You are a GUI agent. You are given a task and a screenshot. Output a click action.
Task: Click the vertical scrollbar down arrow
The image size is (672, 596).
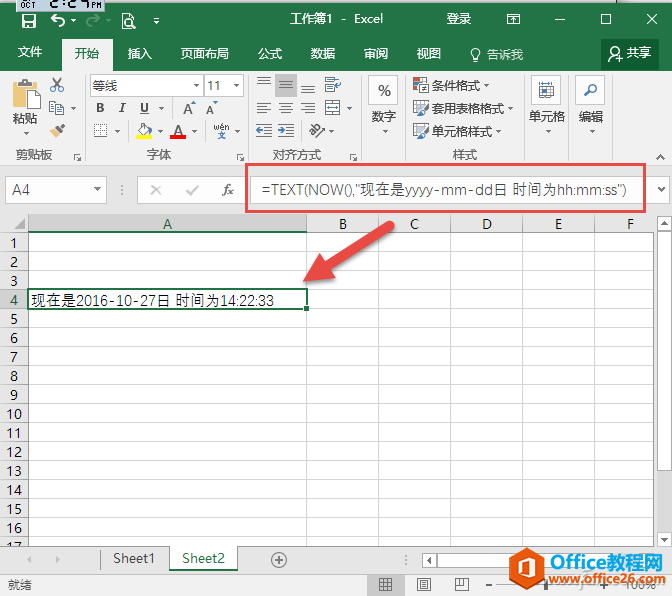pyautogui.click(x=664, y=539)
